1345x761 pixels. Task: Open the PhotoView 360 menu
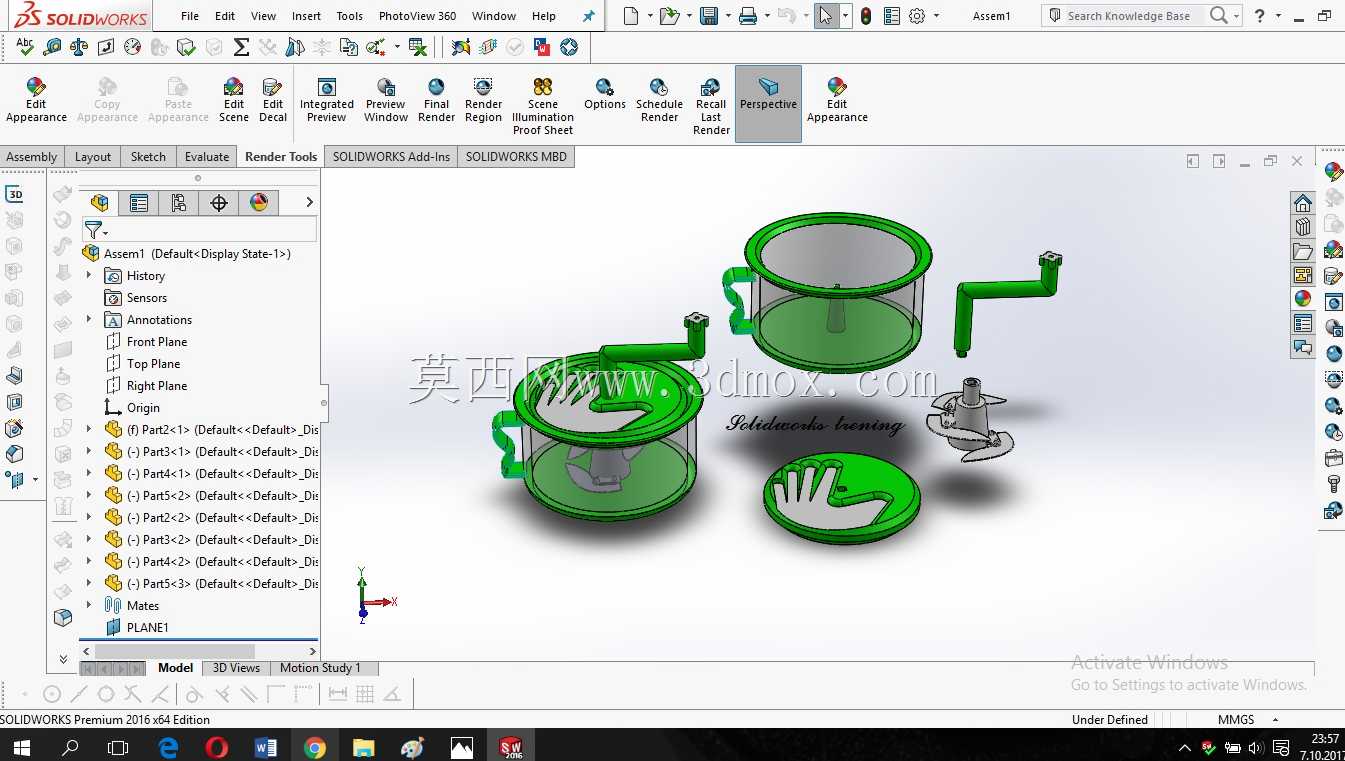pyautogui.click(x=417, y=16)
